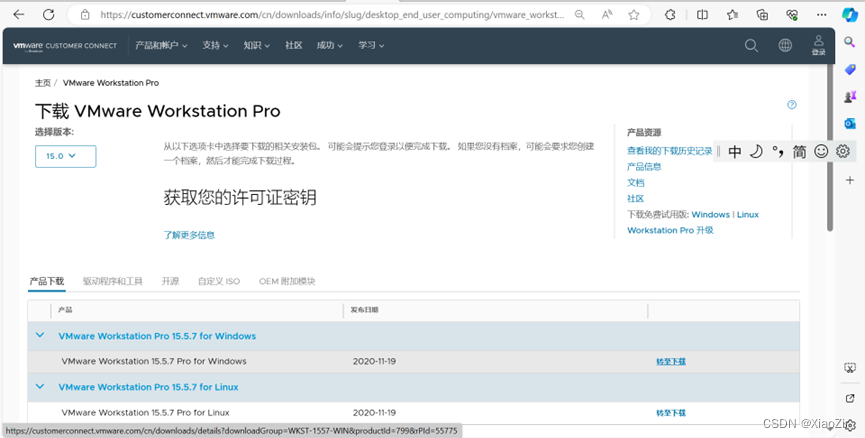865x438 pixels.
Task: Open the language globe icon
Action: (785, 46)
